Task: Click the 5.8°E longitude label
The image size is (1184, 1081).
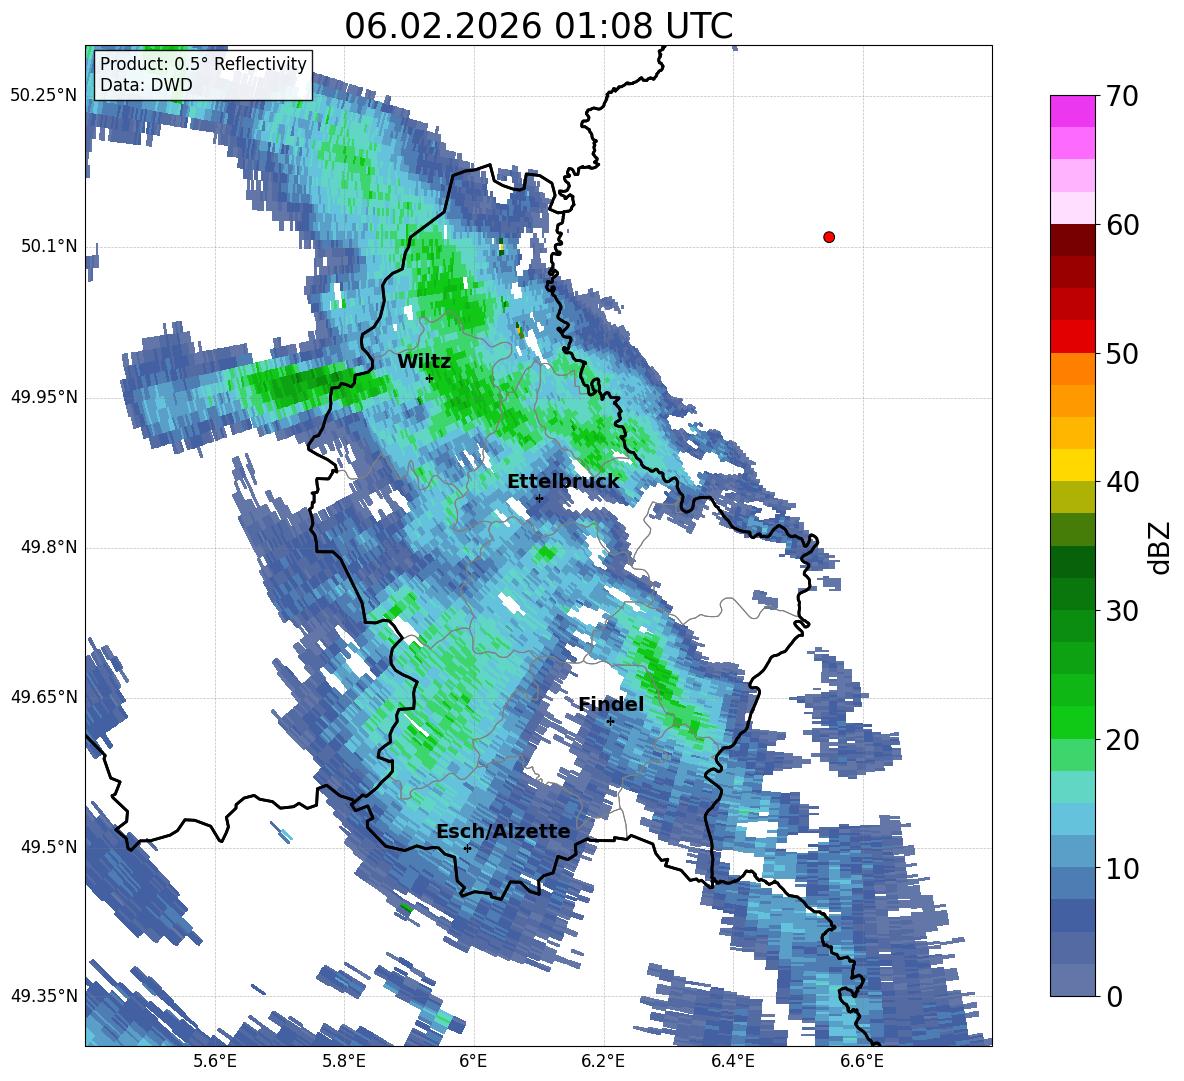Action: tap(344, 1061)
